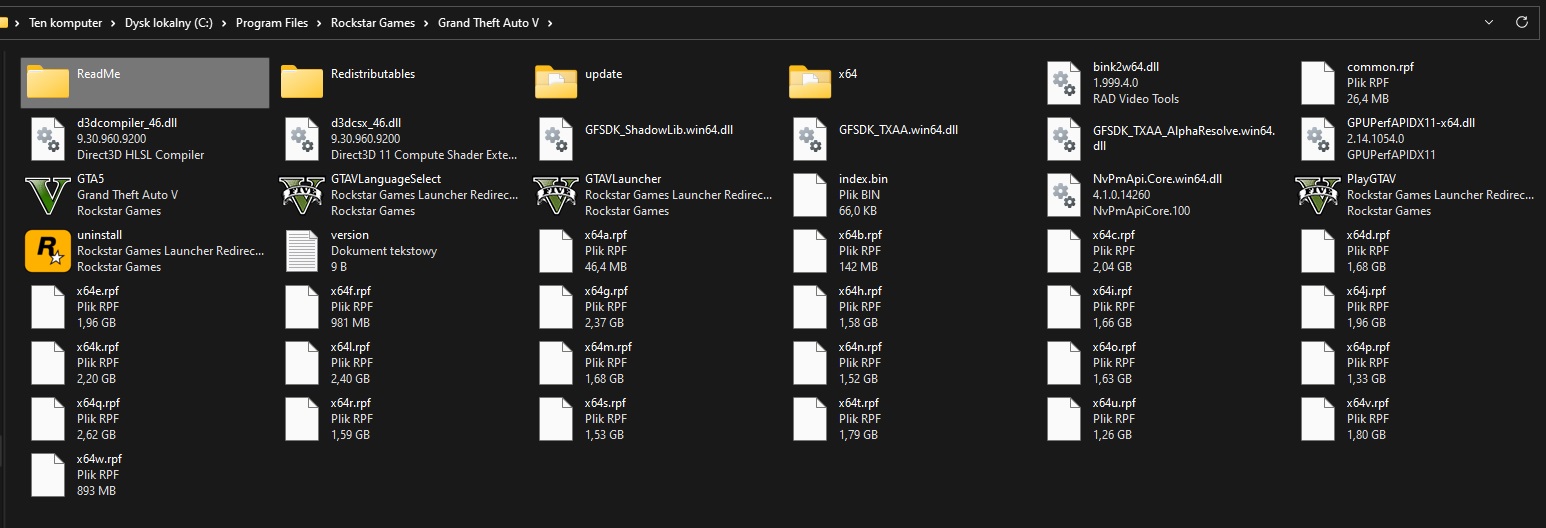Select the x64 folder icon
Screen dimensions: 1546x528
point(809,82)
